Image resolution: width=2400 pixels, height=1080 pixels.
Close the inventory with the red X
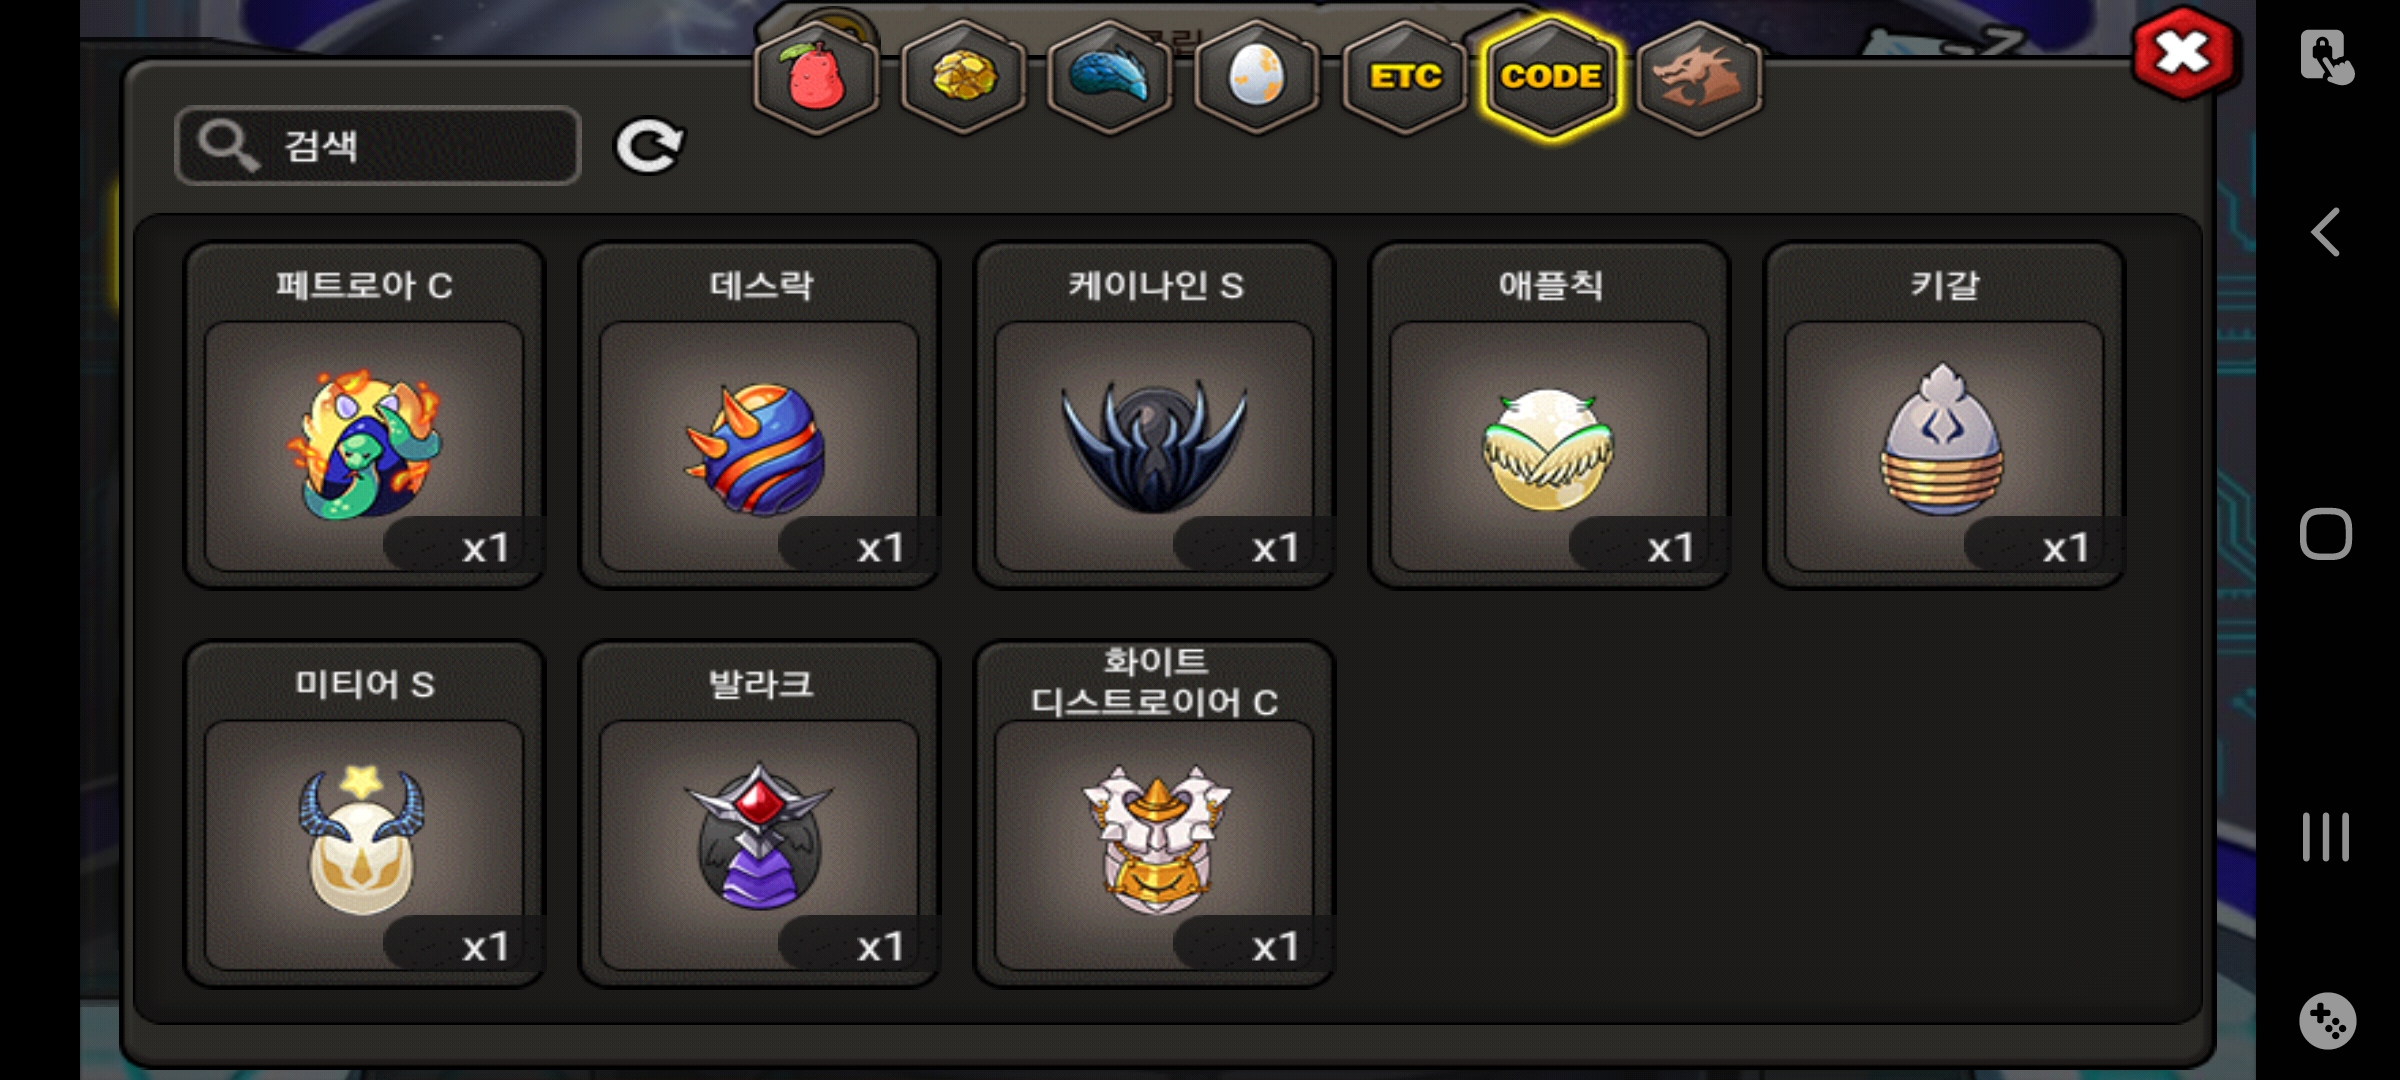coord(2184,53)
